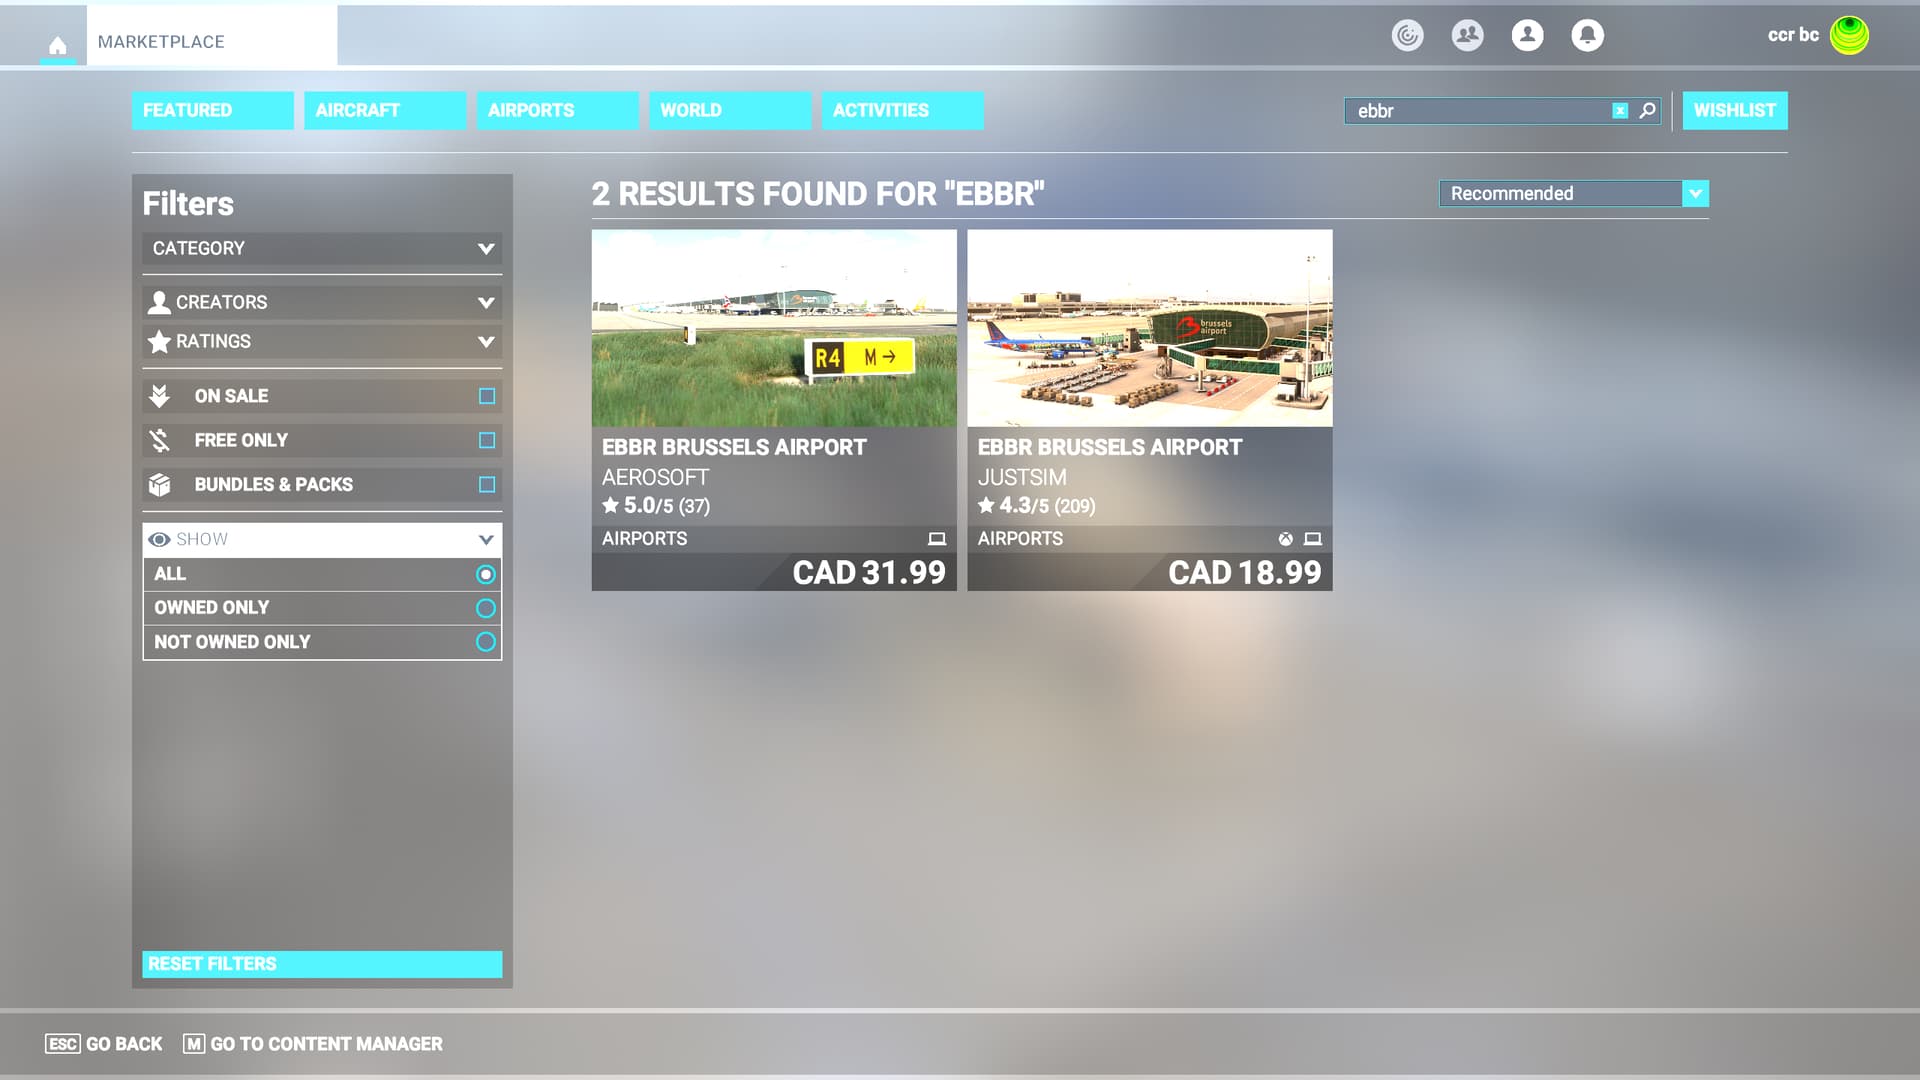1920x1080 pixels.
Task: Open the notifications bell icon
Action: click(x=1587, y=35)
